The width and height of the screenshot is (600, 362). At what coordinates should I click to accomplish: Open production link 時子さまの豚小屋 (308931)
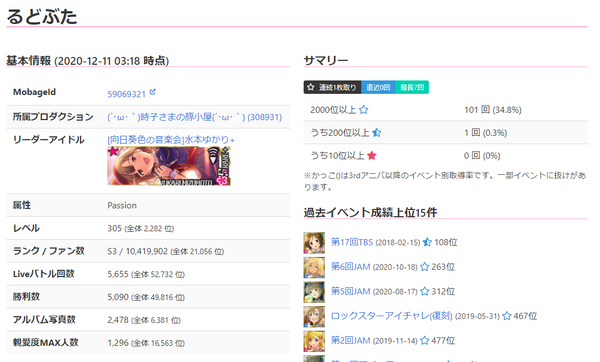(194, 117)
